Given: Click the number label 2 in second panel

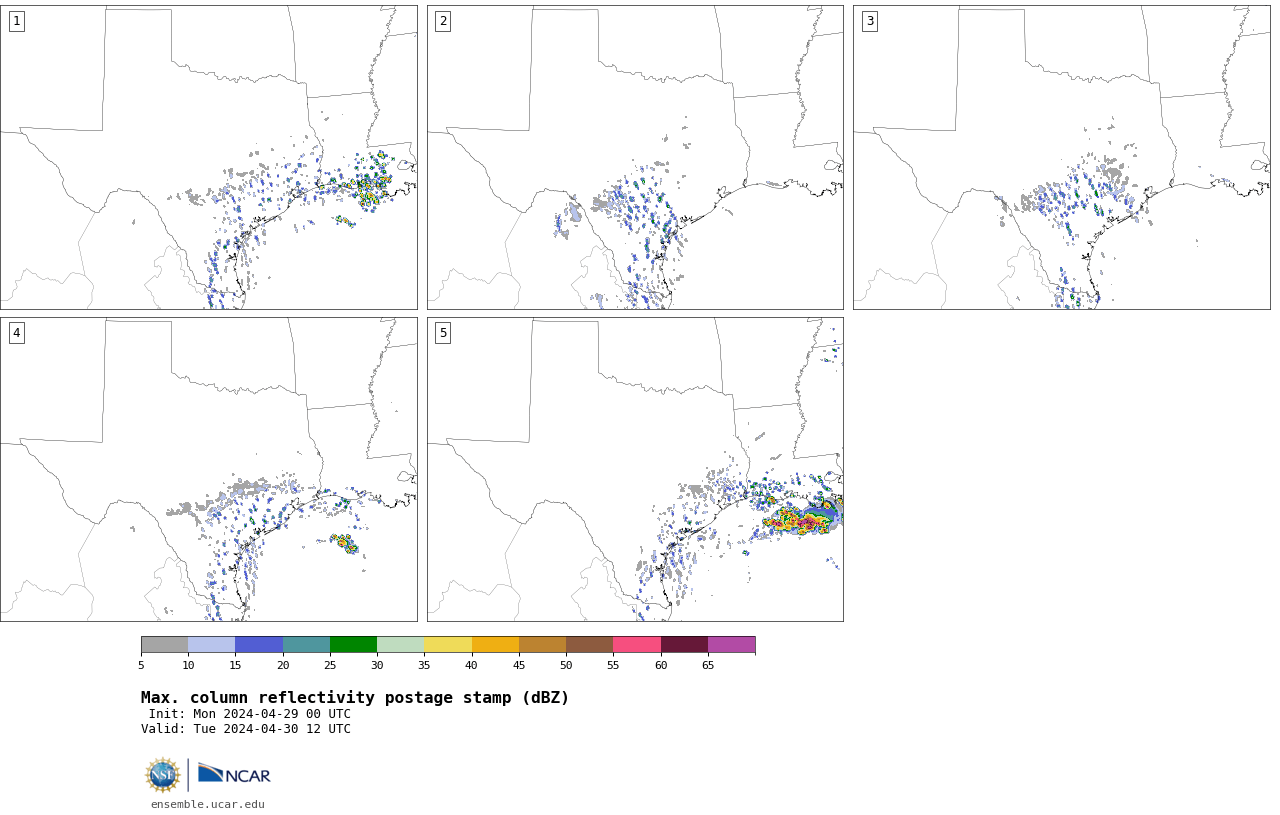Looking at the screenshot, I should pyautogui.click(x=443, y=21).
